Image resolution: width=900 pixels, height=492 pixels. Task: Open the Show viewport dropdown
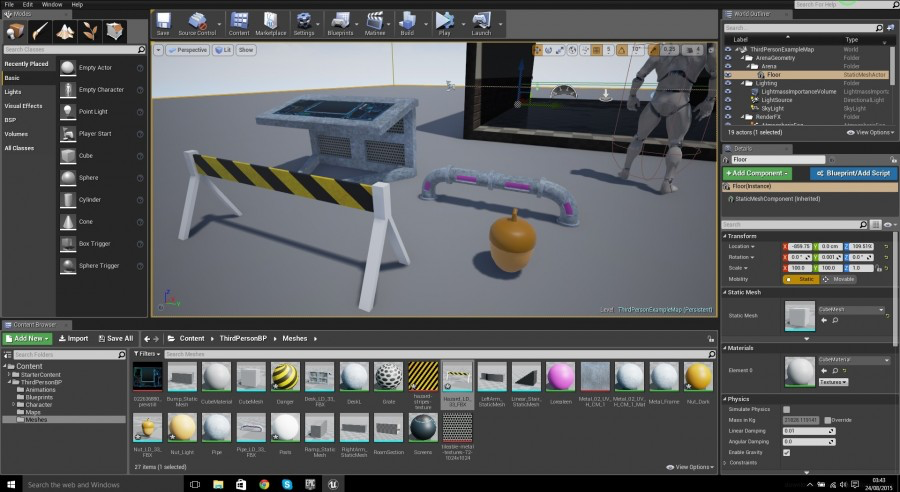(x=246, y=50)
